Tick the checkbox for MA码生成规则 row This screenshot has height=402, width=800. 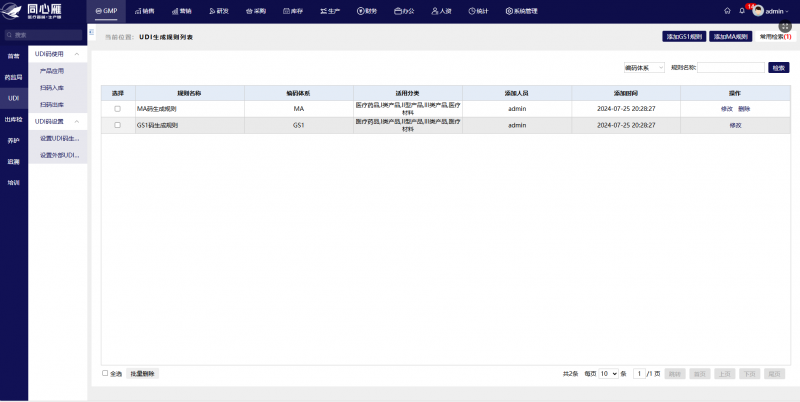tap(117, 109)
